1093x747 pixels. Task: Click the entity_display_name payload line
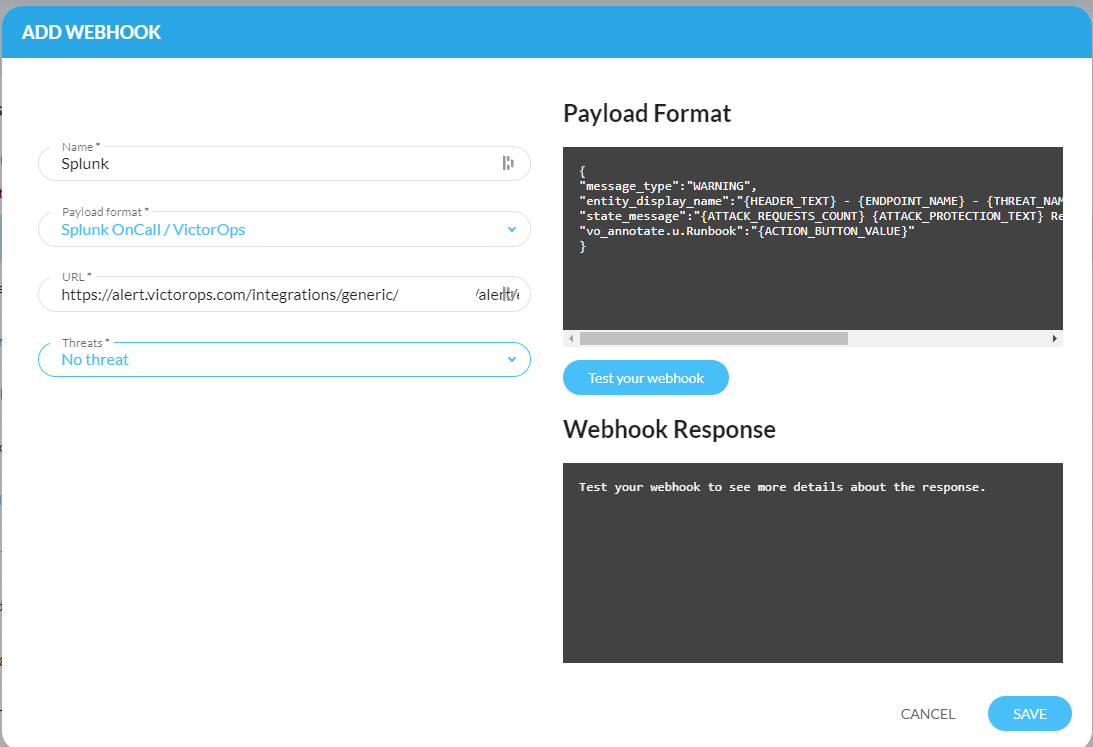coord(821,201)
